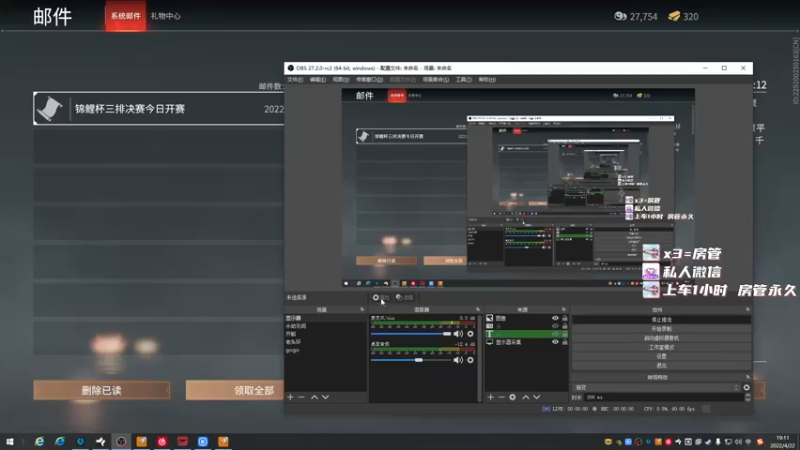The height and width of the screenshot is (450, 800).
Task: Select the Display Capture source row
Action: coord(526,342)
